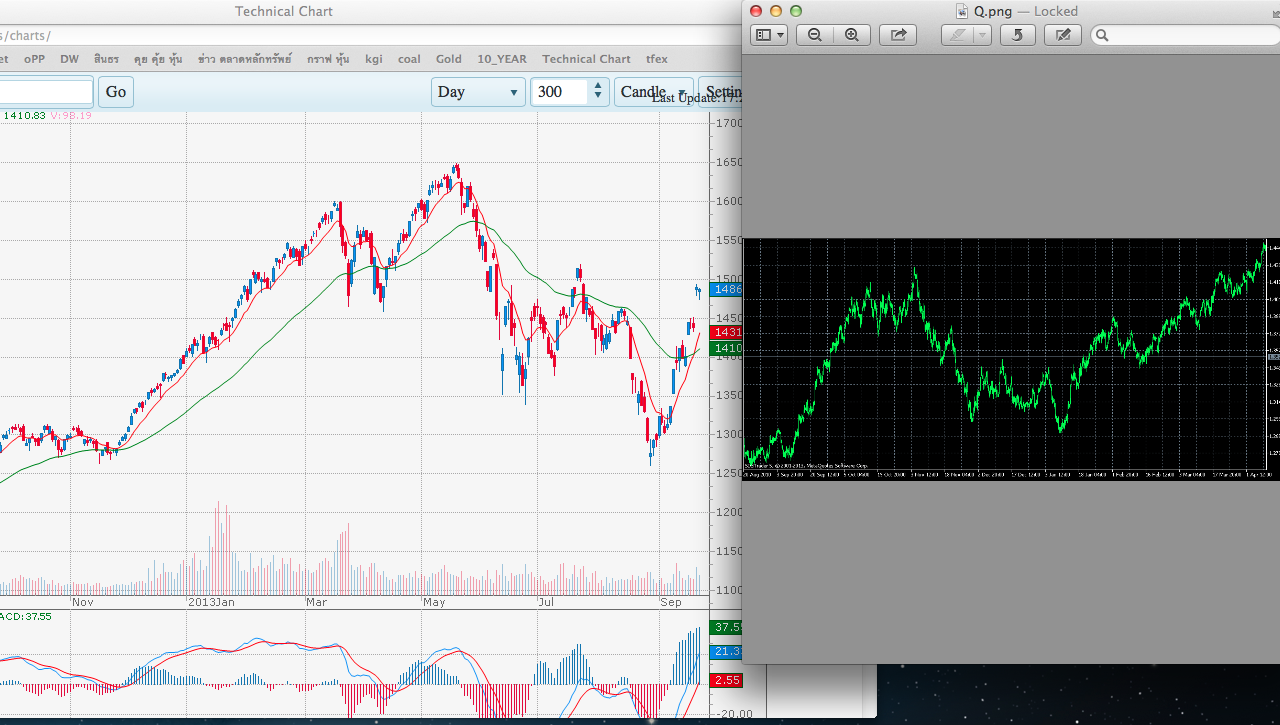The image size is (1280, 725).
Task: Click the Sep date label on axis
Action: click(671, 603)
